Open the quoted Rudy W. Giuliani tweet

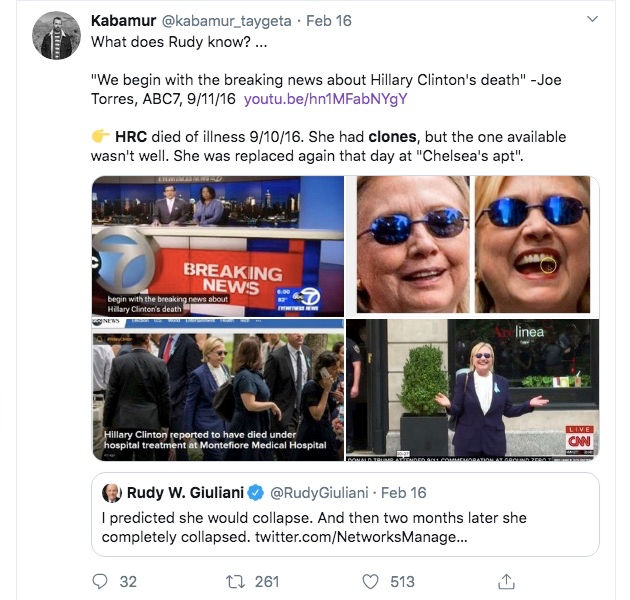click(345, 515)
